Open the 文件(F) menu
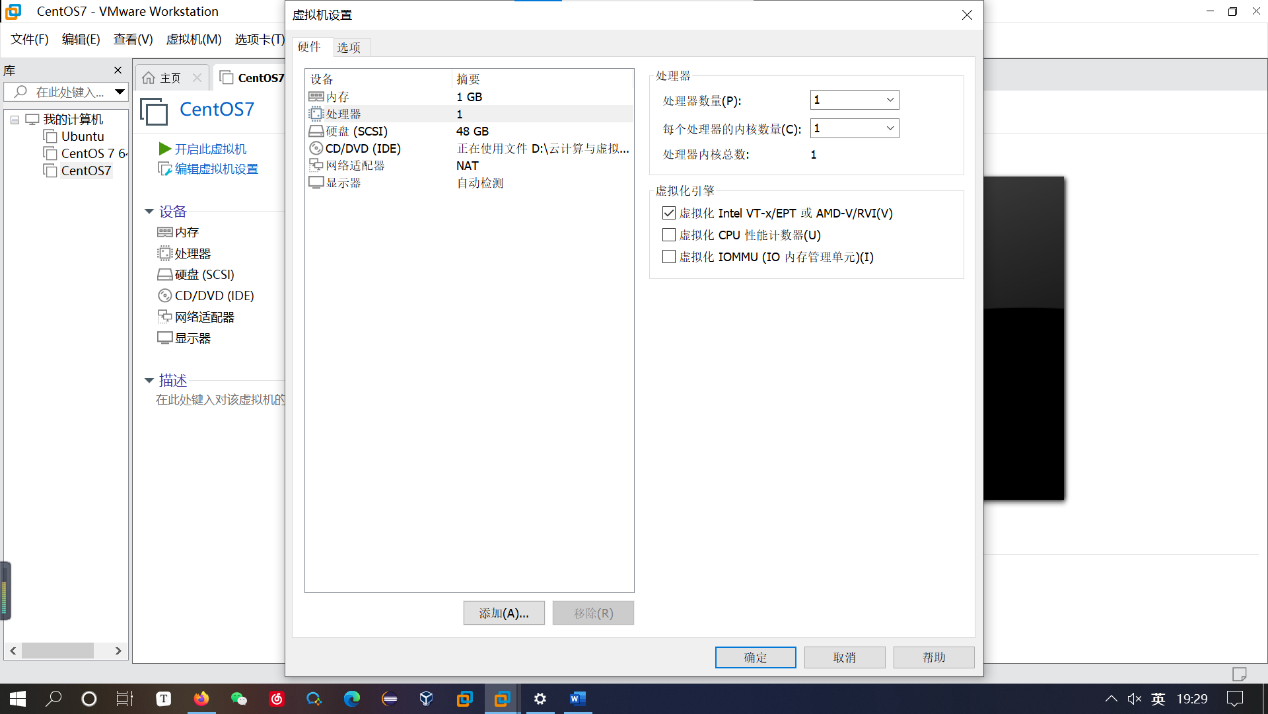Image resolution: width=1268 pixels, height=714 pixels. tap(30, 39)
